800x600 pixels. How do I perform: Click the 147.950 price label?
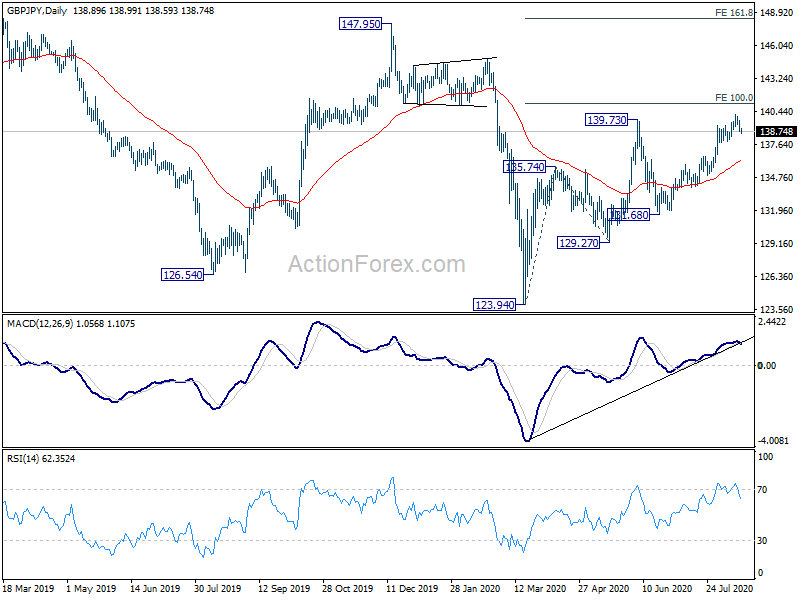[360, 23]
